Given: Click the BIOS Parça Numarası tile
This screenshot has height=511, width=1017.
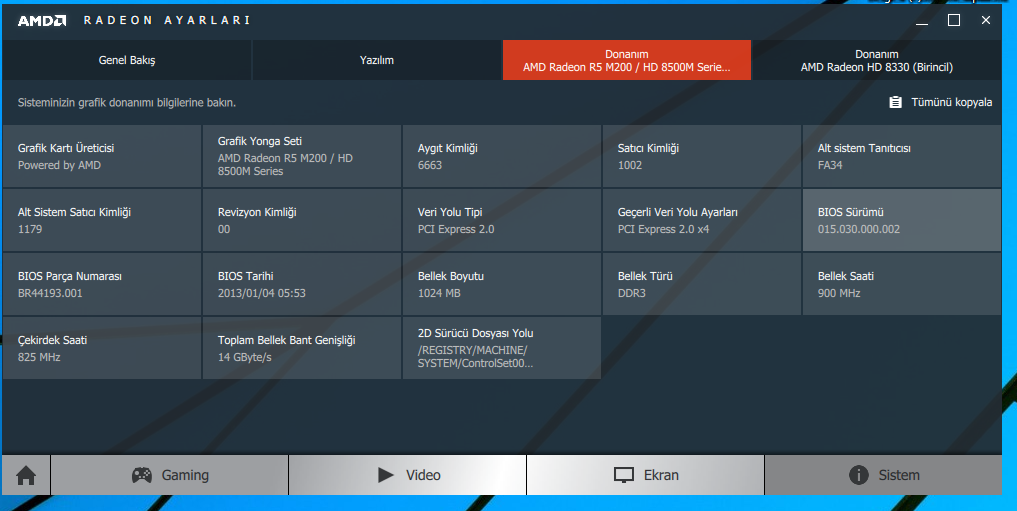Looking at the screenshot, I should [102, 284].
